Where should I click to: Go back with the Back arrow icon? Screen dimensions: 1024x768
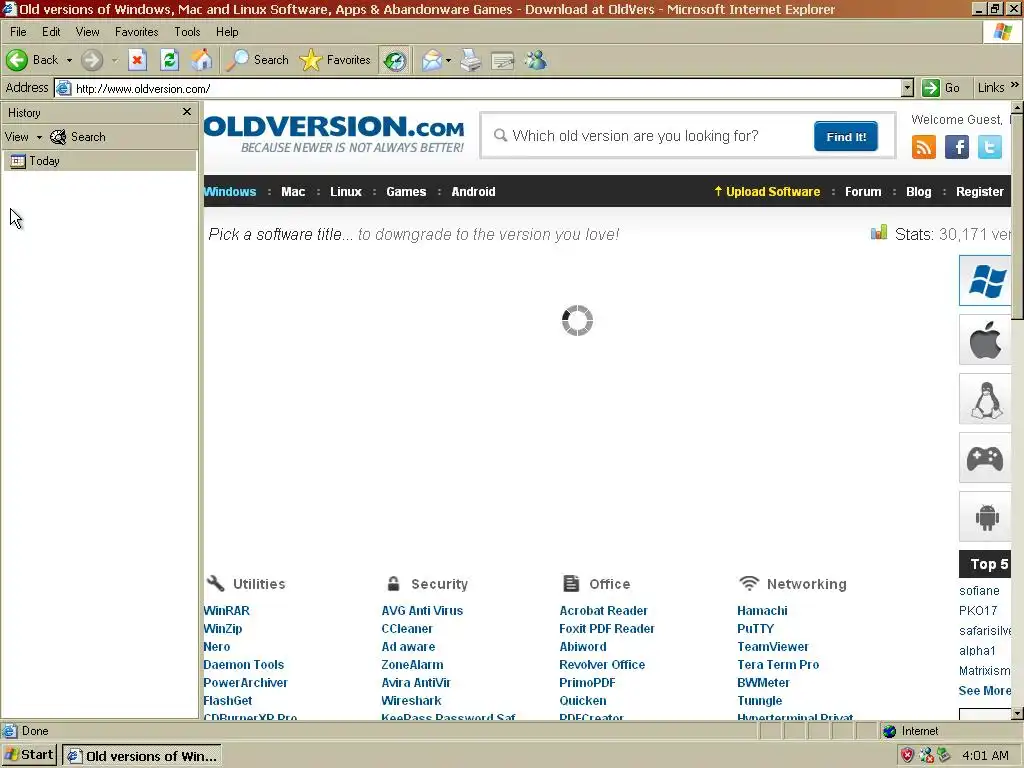click(17, 60)
